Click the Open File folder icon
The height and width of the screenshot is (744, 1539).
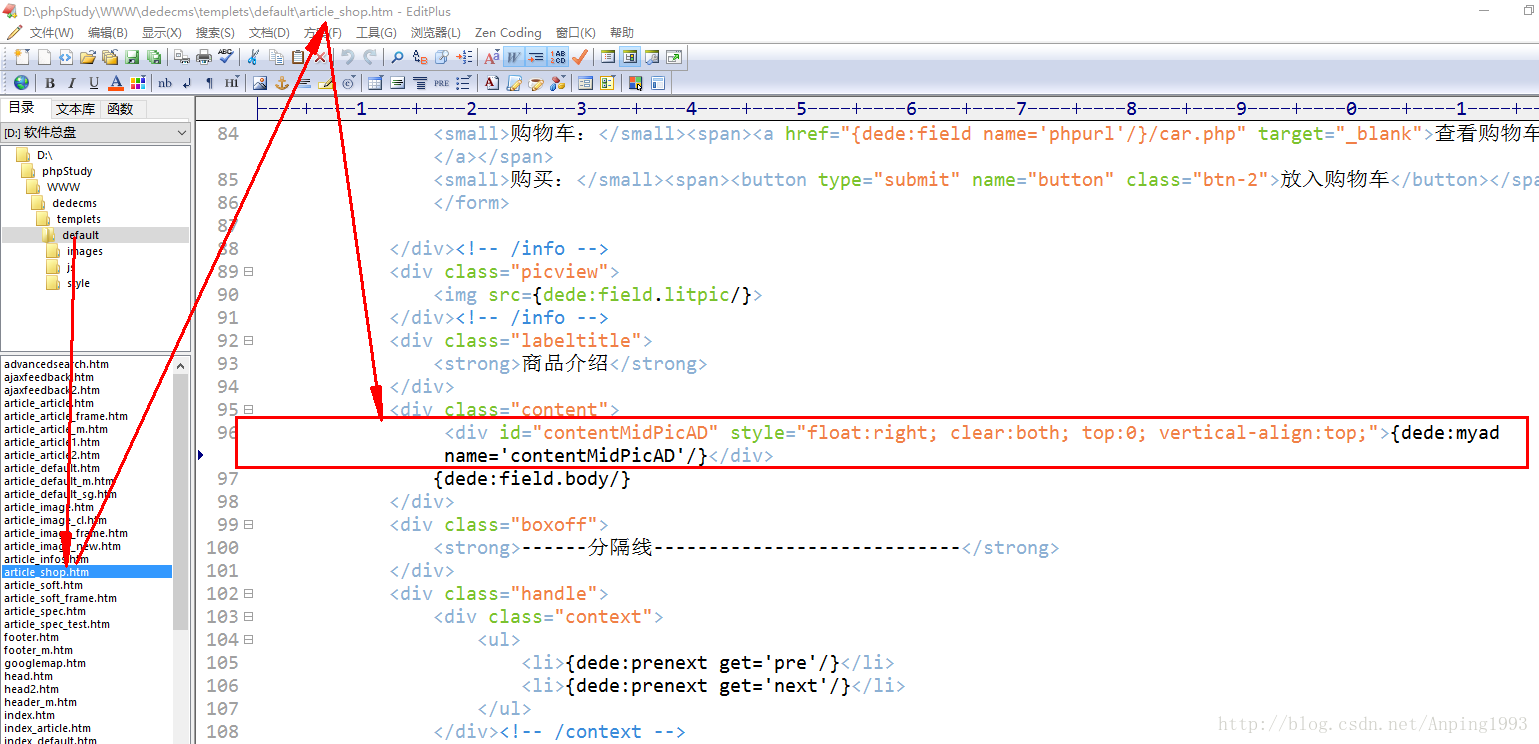coord(88,57)
